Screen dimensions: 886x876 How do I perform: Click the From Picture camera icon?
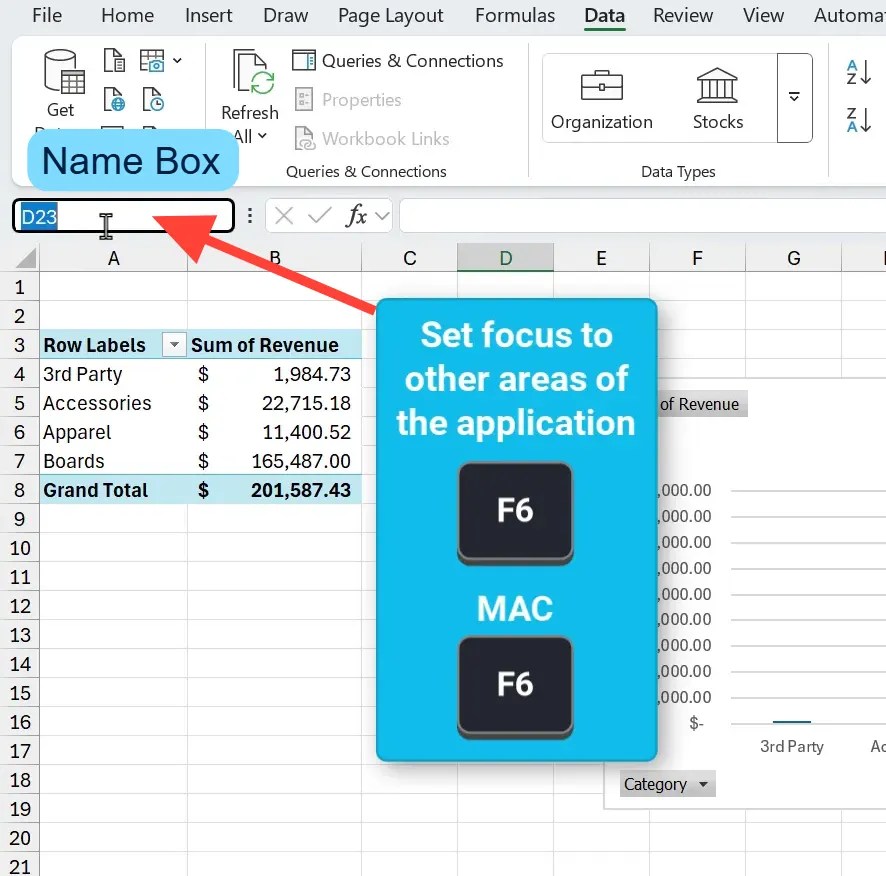click(x=152, y=60)
